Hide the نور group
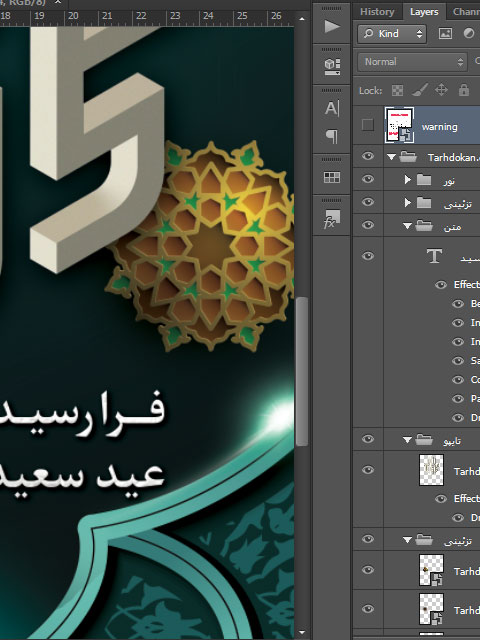The image size is (480, 640). click(x=368, y=179)
